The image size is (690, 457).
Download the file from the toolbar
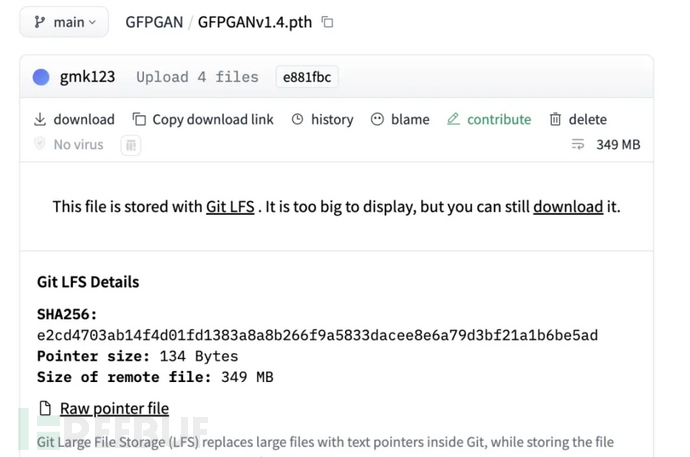[x=74, y=119]
